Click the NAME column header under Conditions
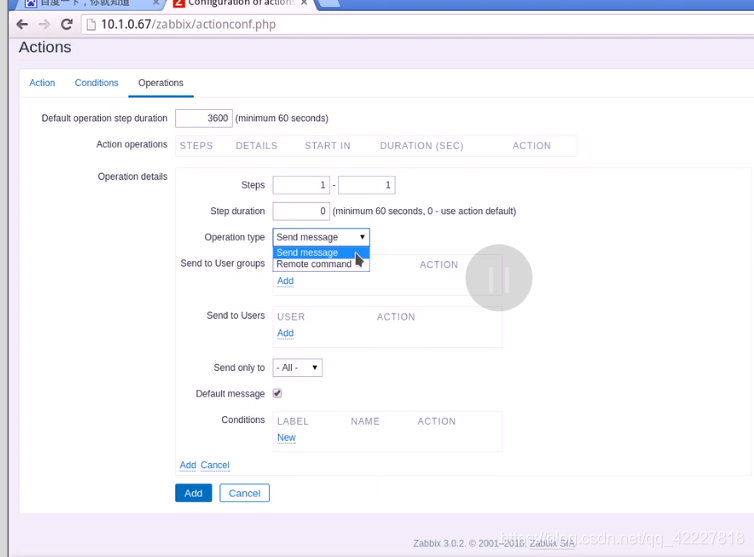754x557 pixels. tap(365, 421)
